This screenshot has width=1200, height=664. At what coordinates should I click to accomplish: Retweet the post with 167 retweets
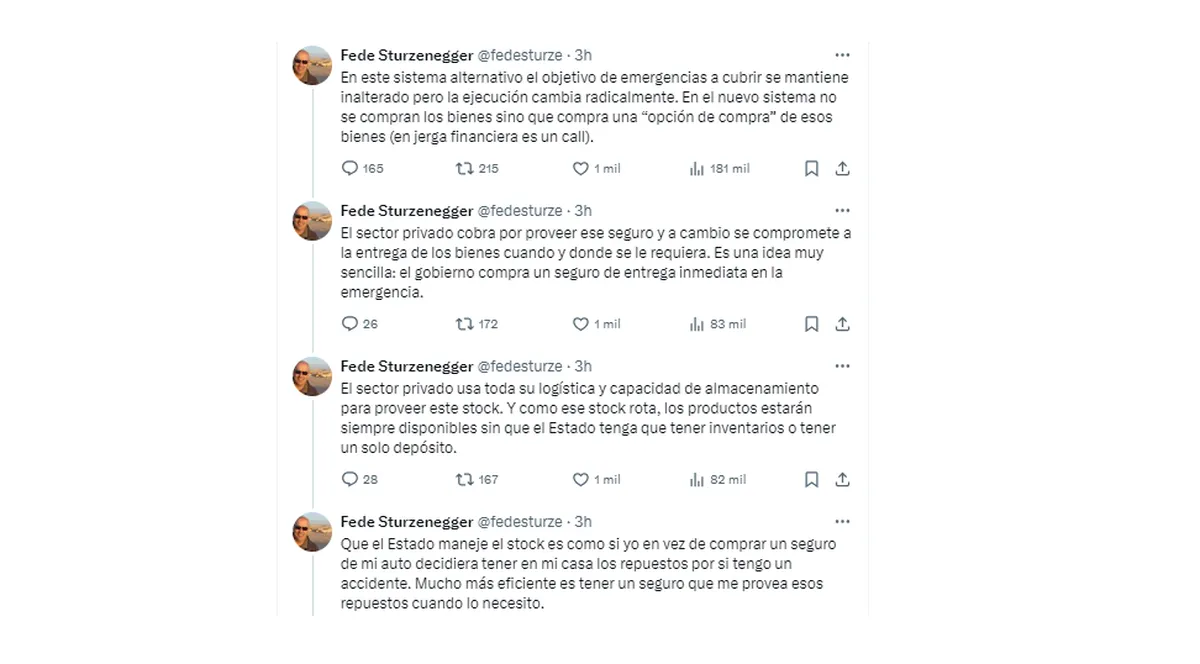465,480
